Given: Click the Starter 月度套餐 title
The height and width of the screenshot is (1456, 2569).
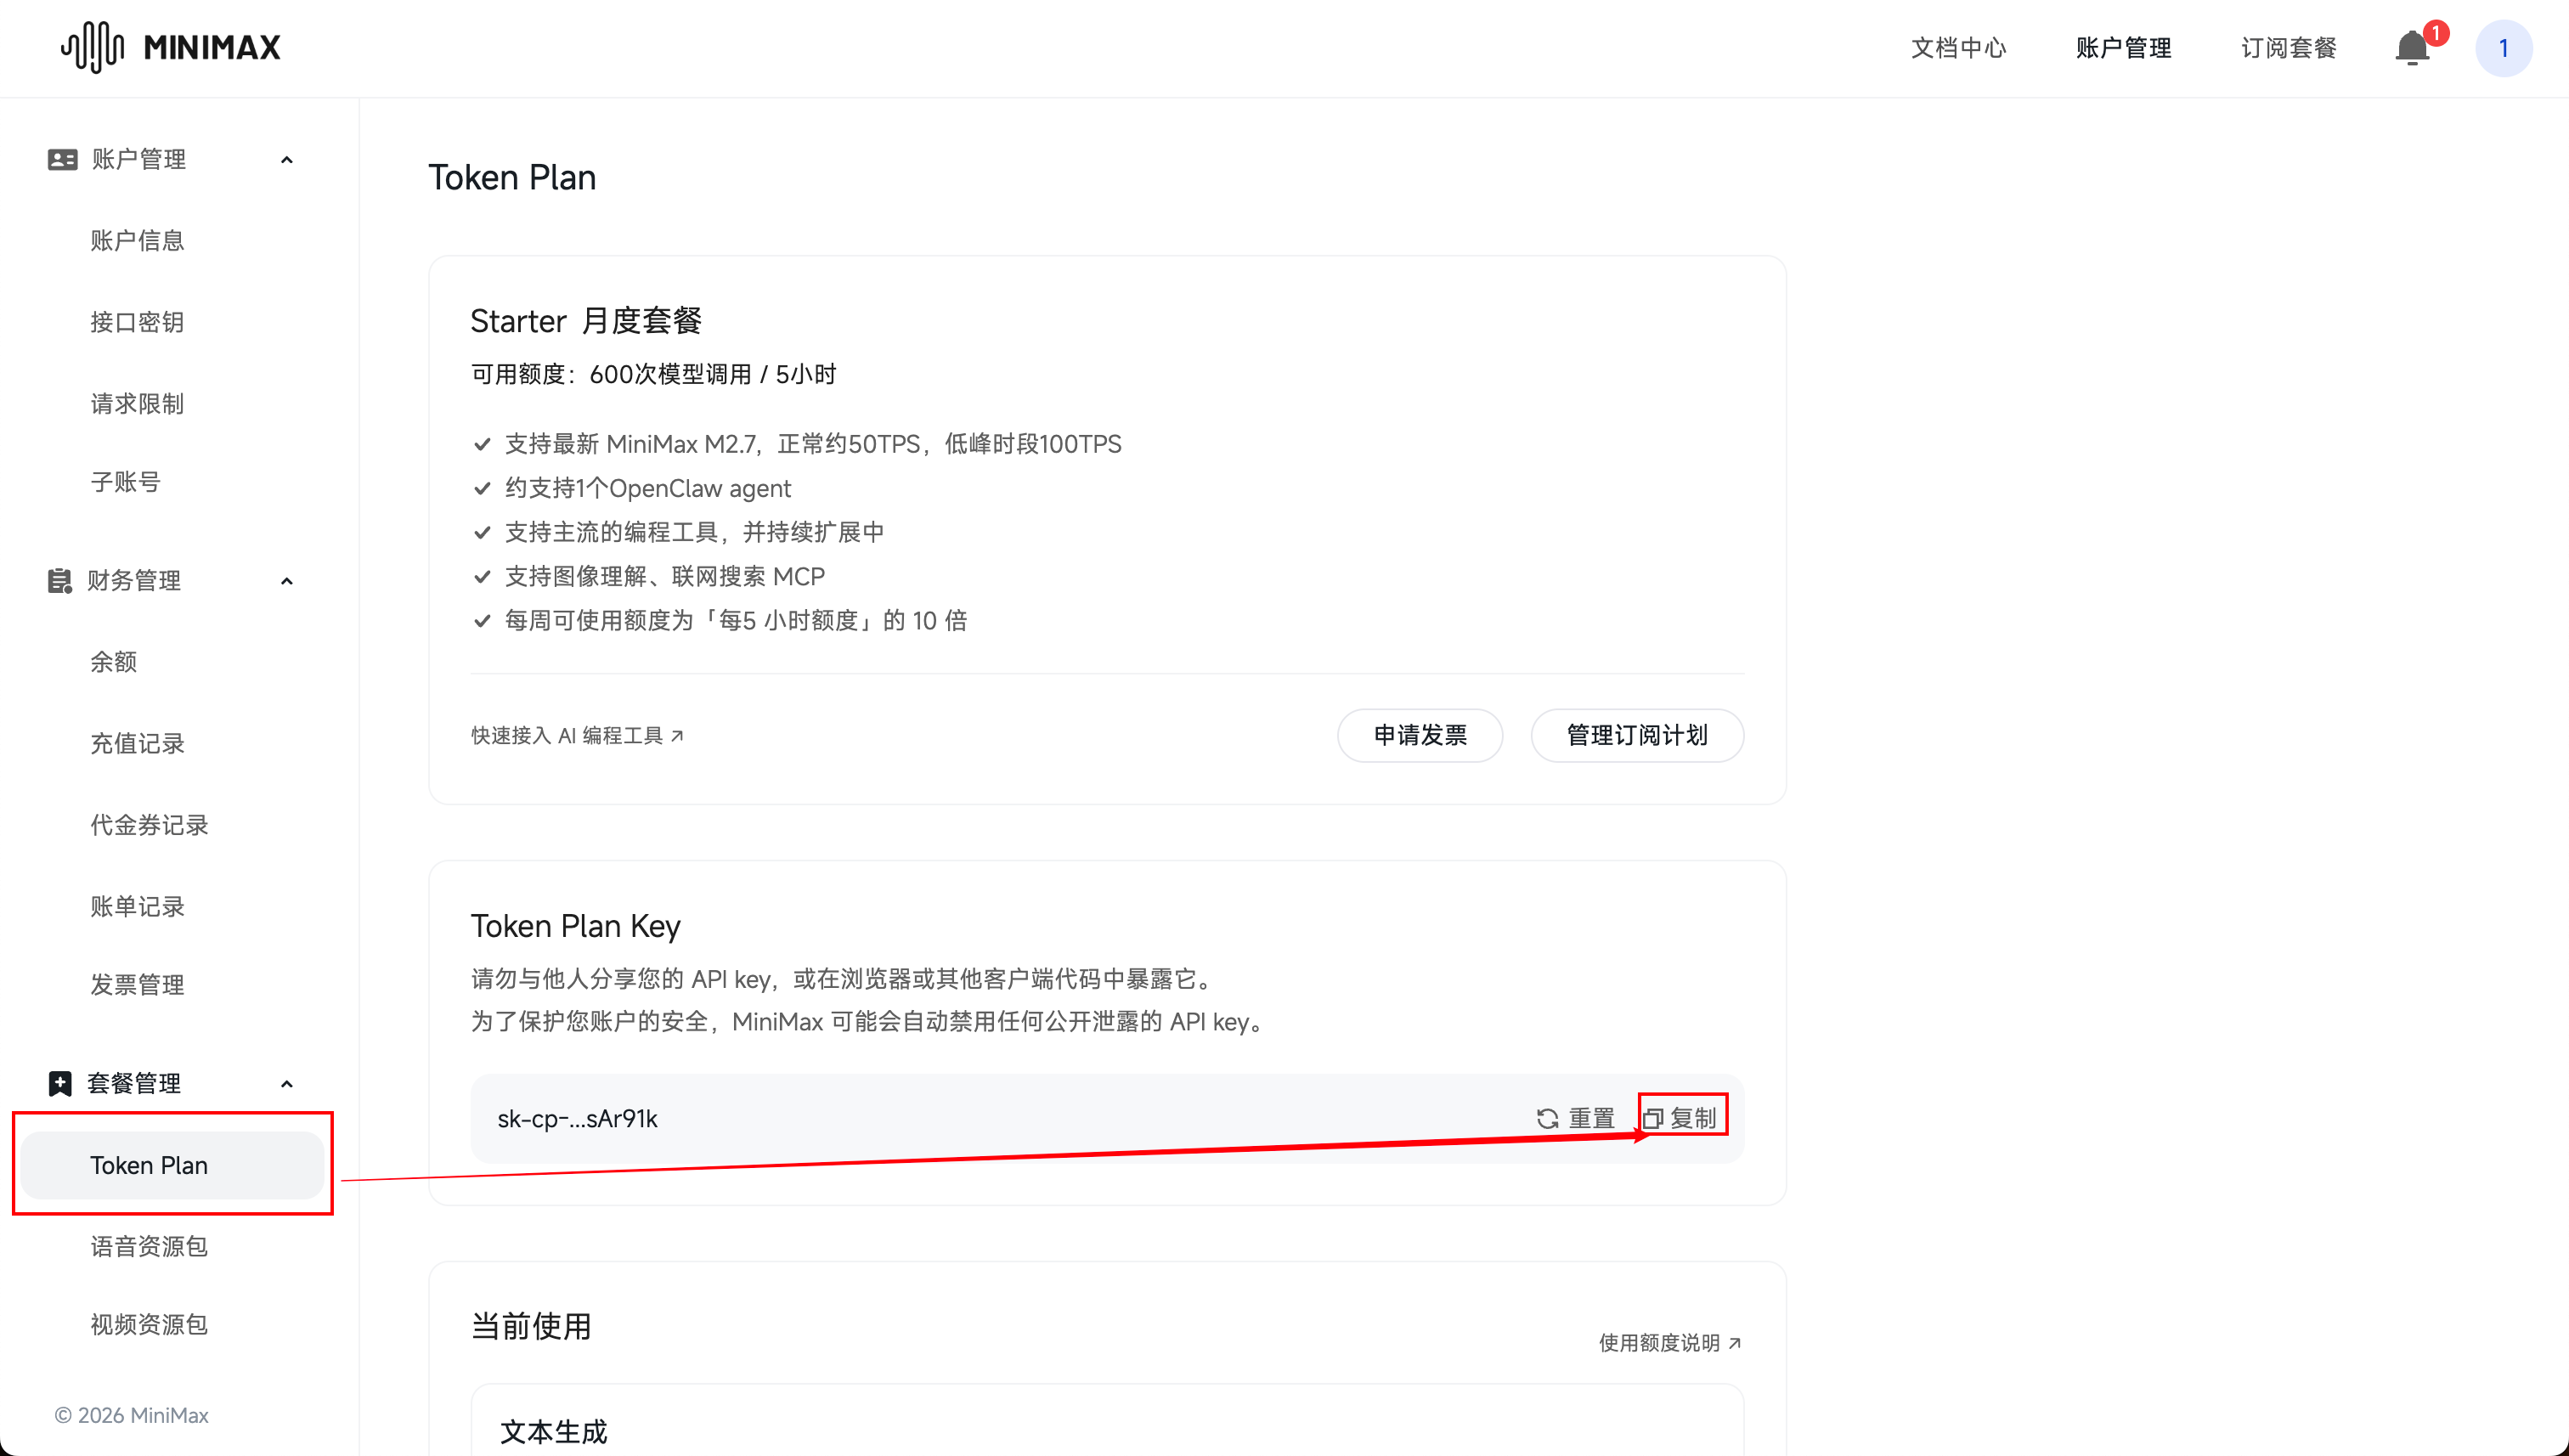Looking at the screenshot, I should click(x=586, y=321).
